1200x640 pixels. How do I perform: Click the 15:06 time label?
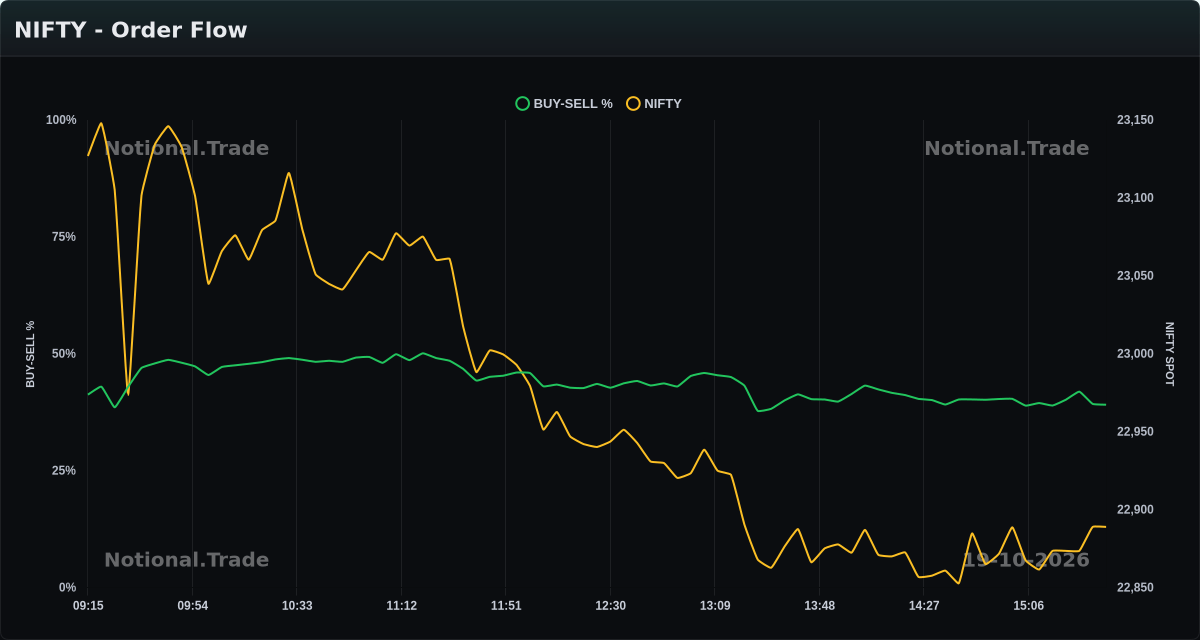[x=1028, y=606]
